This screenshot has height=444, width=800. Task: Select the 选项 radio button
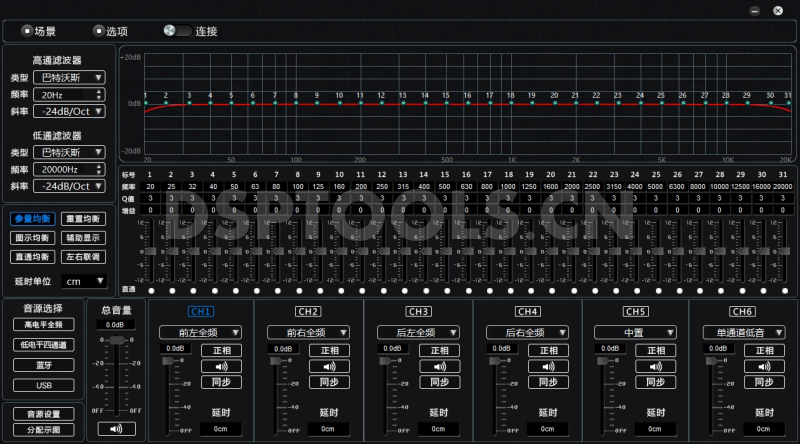(x=98, y=31)
